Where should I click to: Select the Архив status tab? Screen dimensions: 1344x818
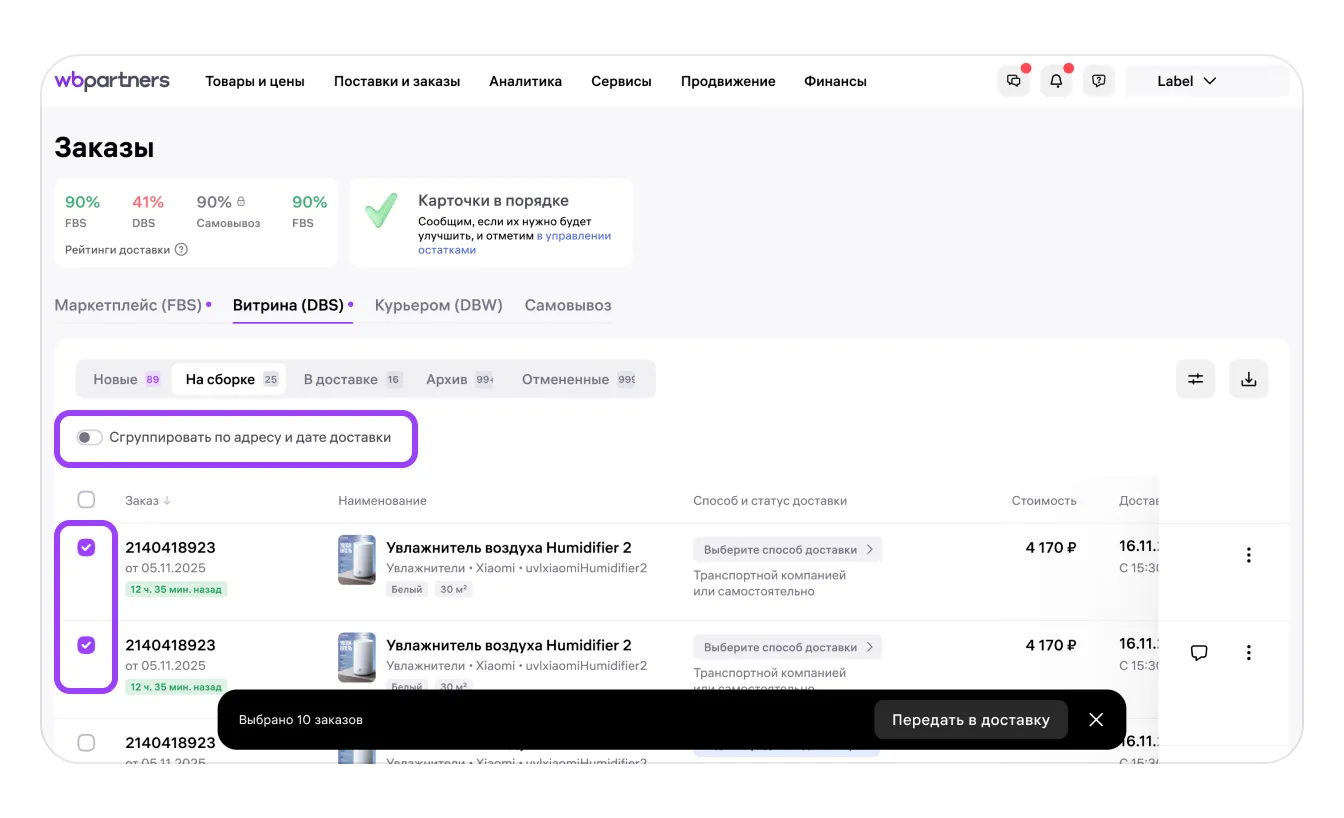[459, 379]
